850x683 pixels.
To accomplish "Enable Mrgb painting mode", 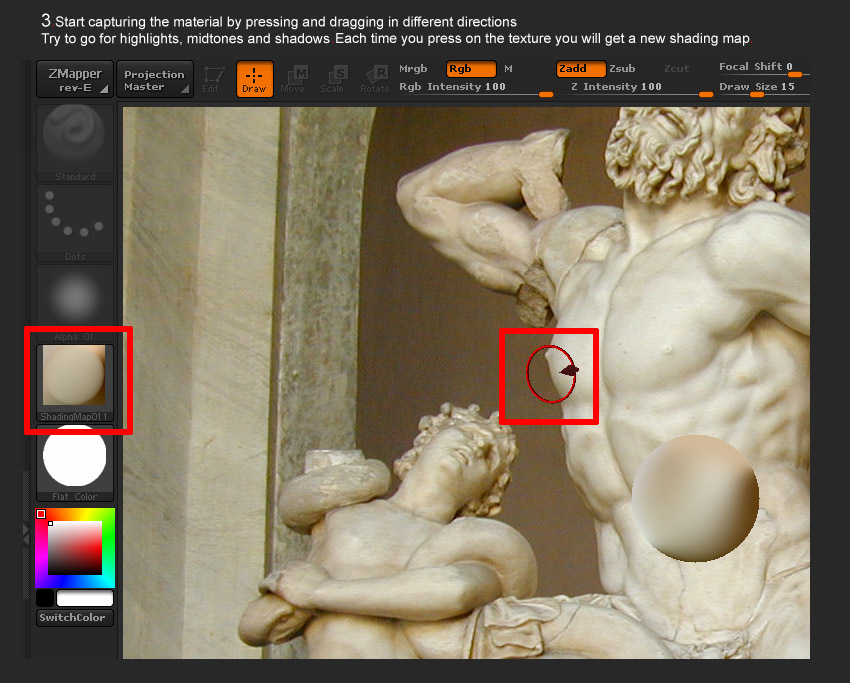I will point(413,69).
